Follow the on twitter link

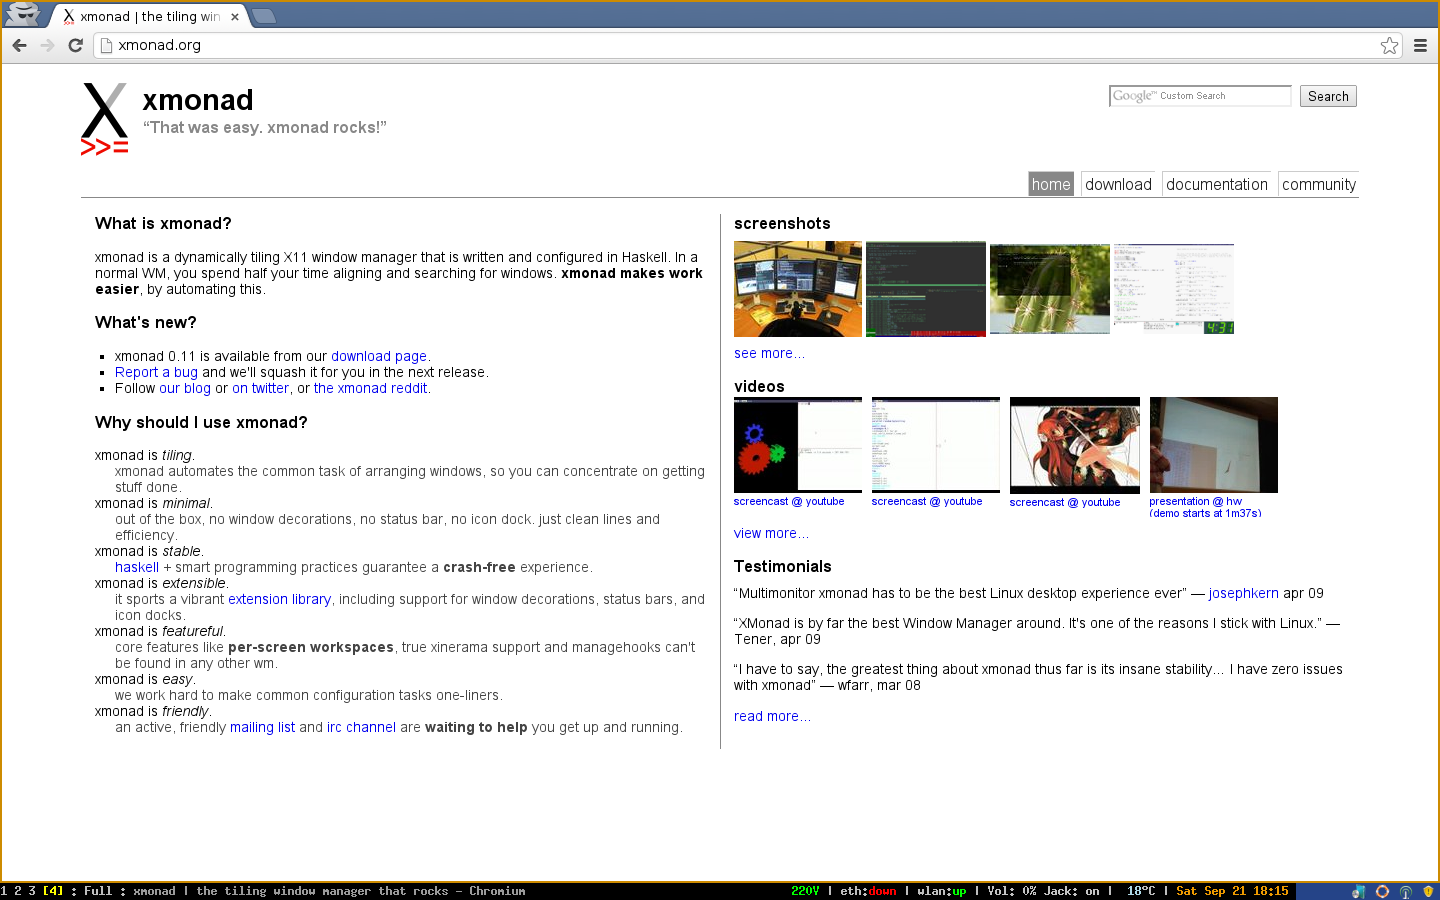pos(261,388)
